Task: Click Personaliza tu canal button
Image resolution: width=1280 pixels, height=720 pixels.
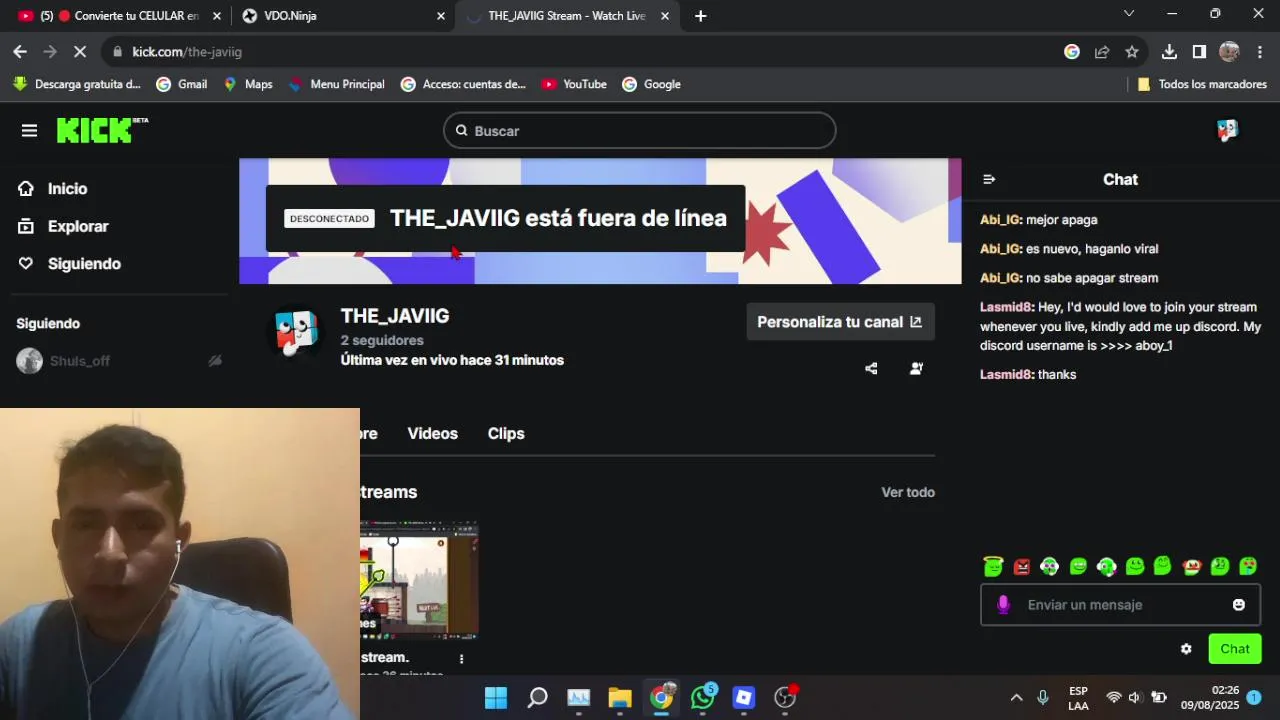Action: 840,322
